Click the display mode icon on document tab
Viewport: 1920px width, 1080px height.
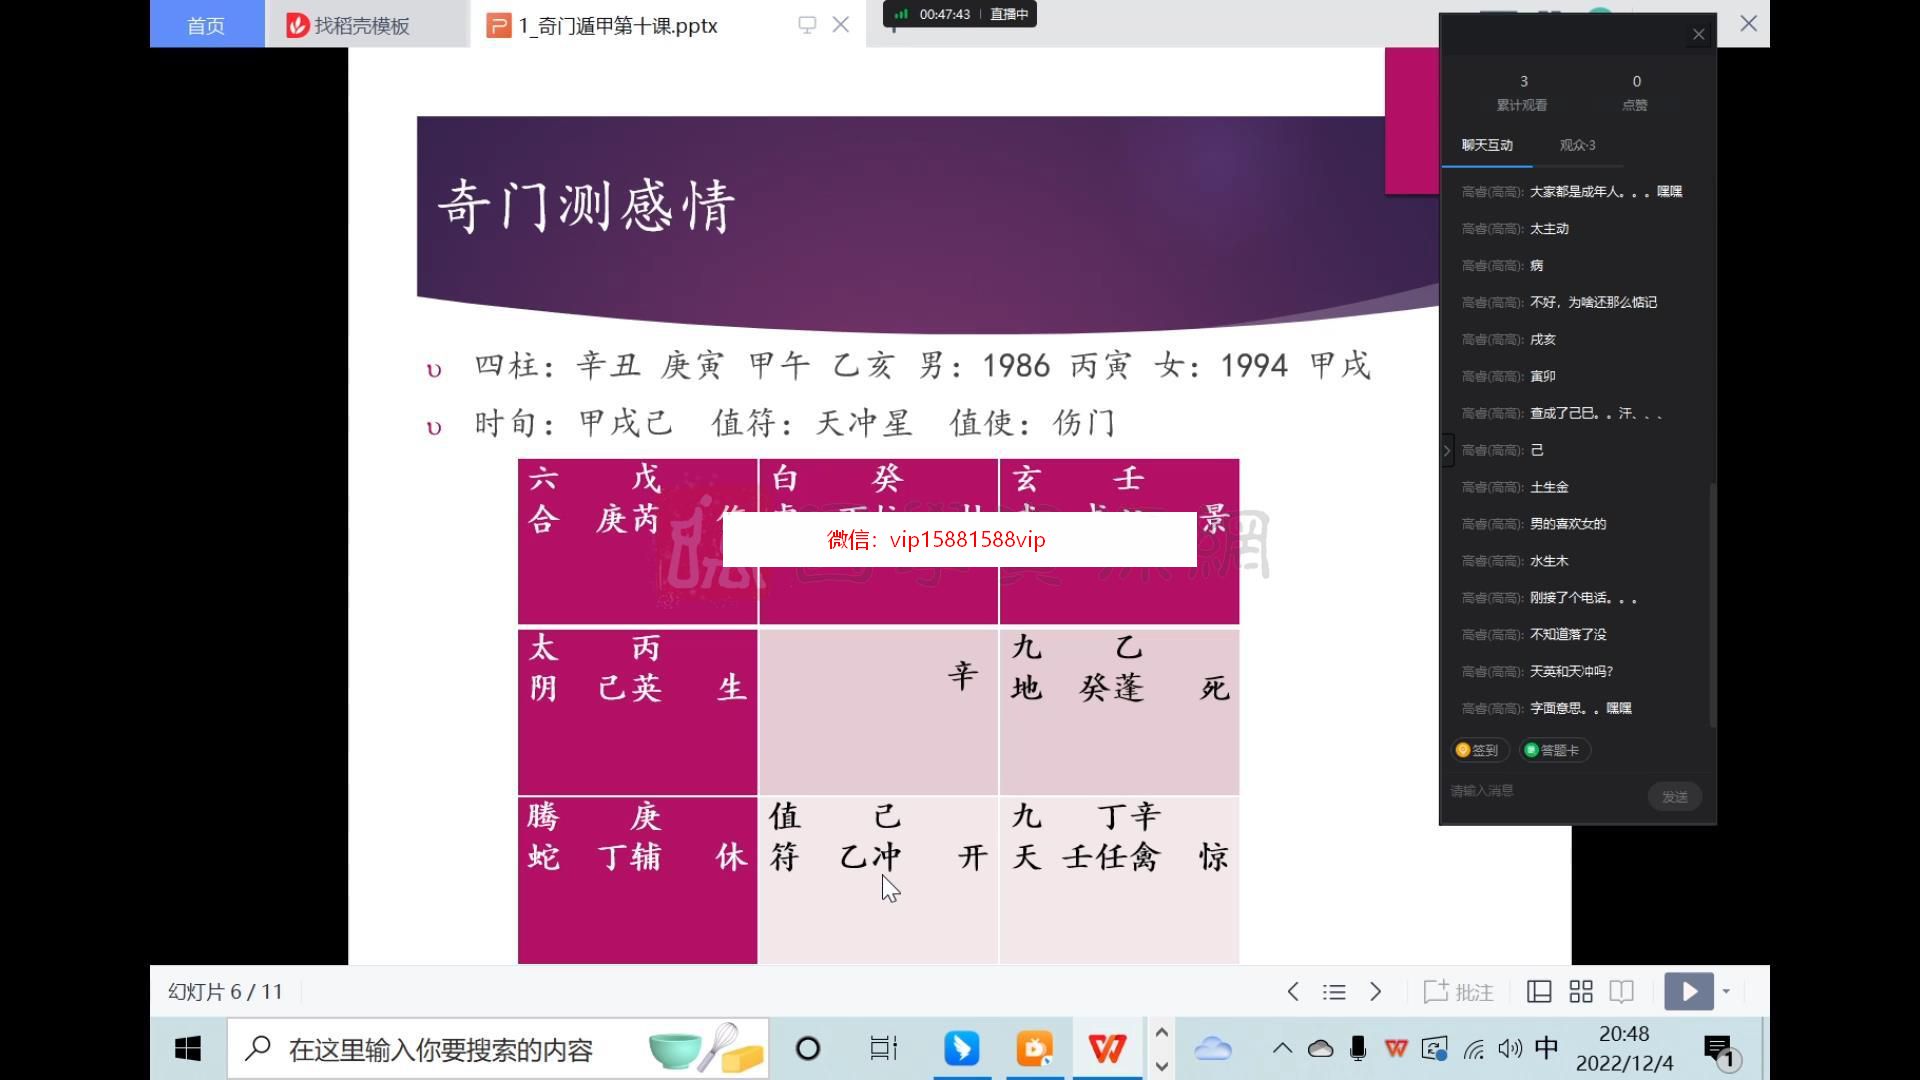(x=807, y=25)
